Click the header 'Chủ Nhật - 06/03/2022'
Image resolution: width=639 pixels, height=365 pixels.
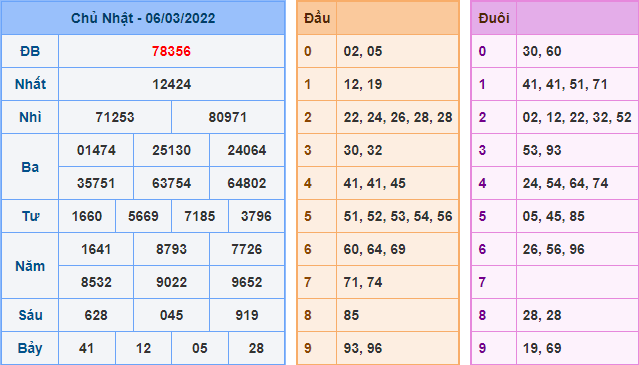click(x=143, y=18)
